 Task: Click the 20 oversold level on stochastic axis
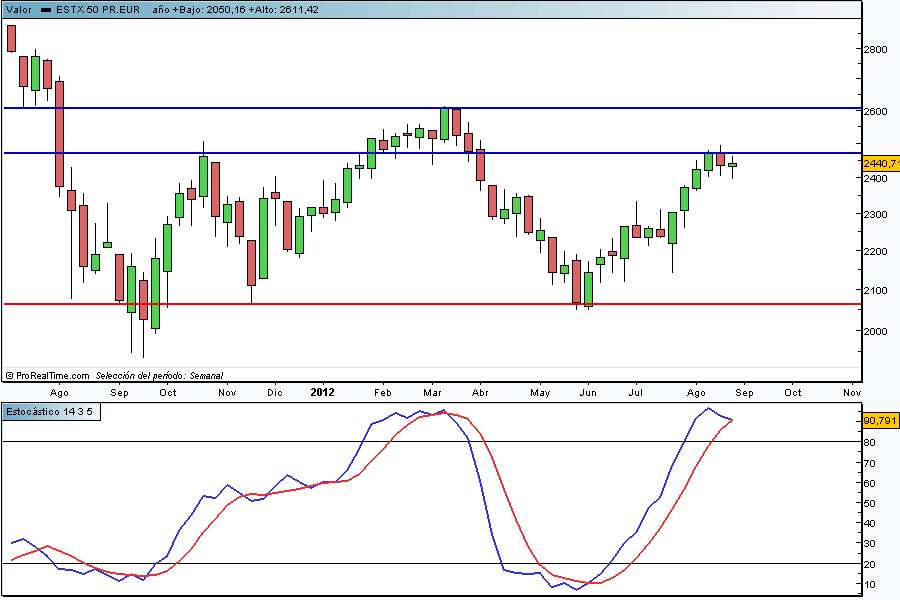(x=870, y=564)
